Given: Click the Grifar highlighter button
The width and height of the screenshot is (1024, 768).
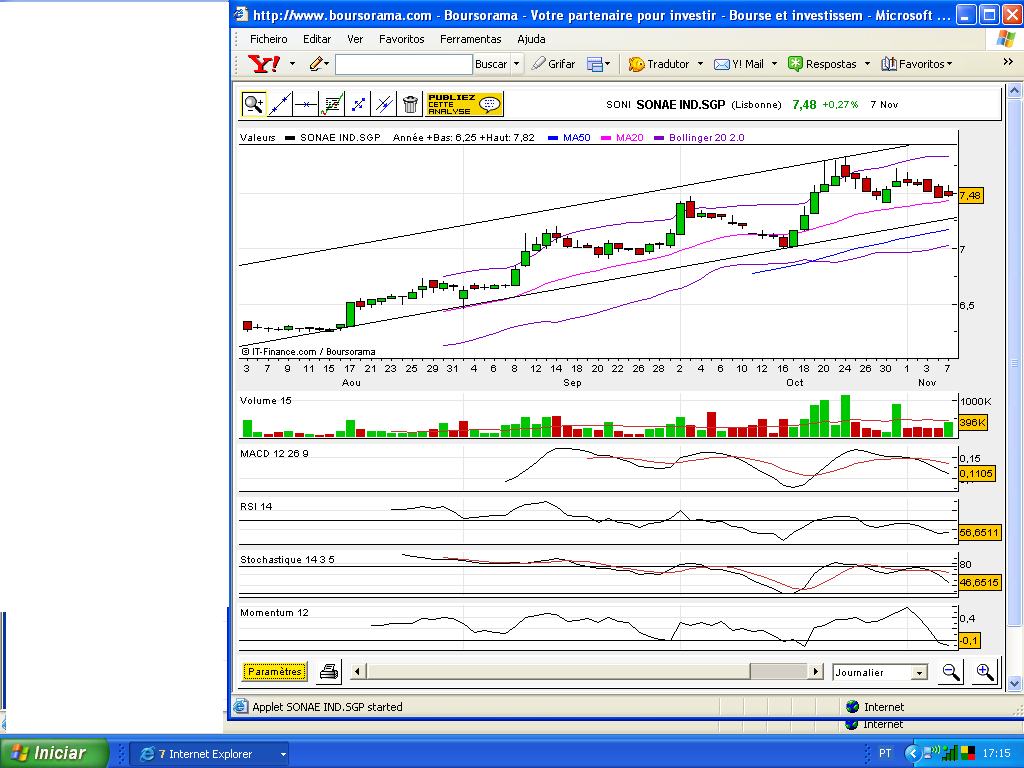Looking at the screenshot, I should coord(553,64).
